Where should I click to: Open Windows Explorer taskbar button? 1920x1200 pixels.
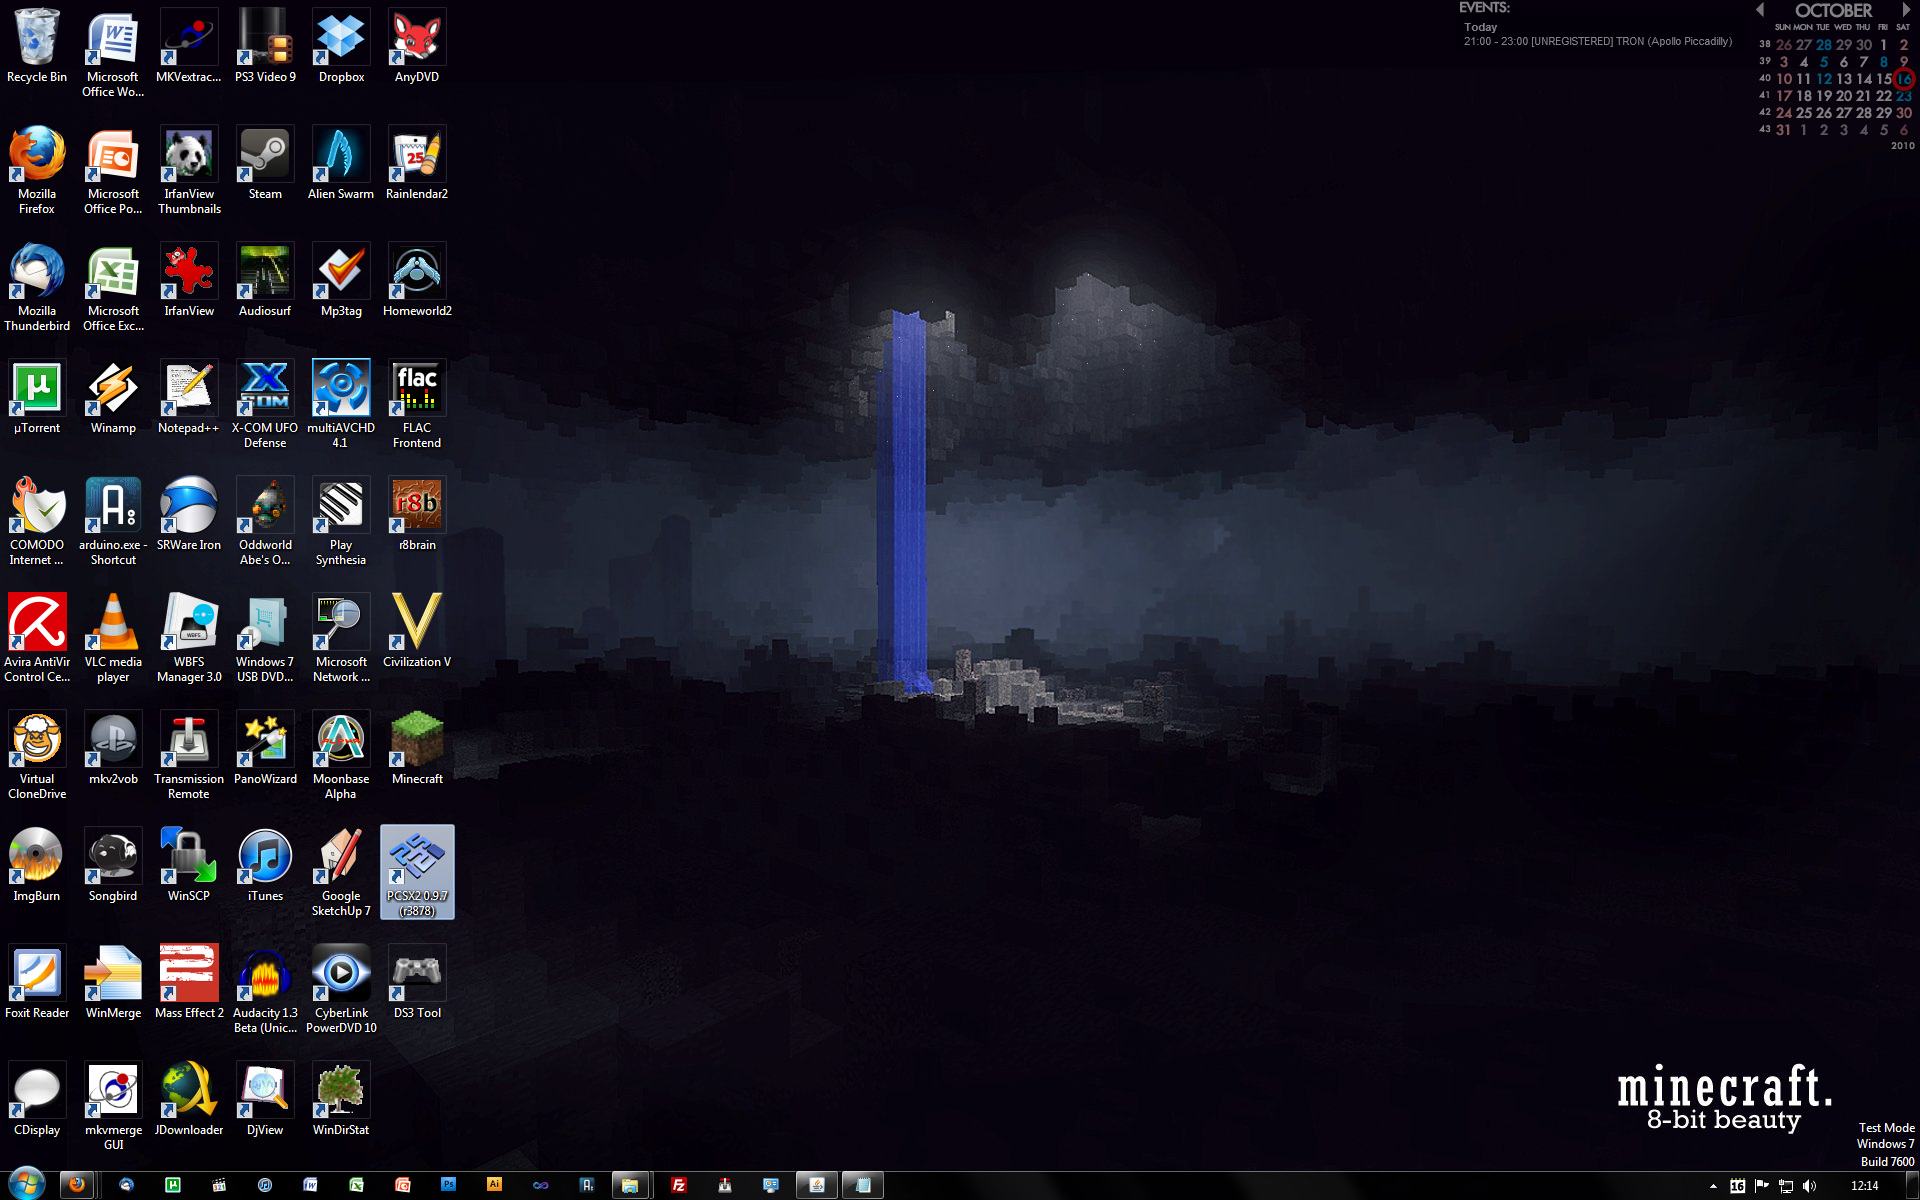click(x=629, y=1185)
